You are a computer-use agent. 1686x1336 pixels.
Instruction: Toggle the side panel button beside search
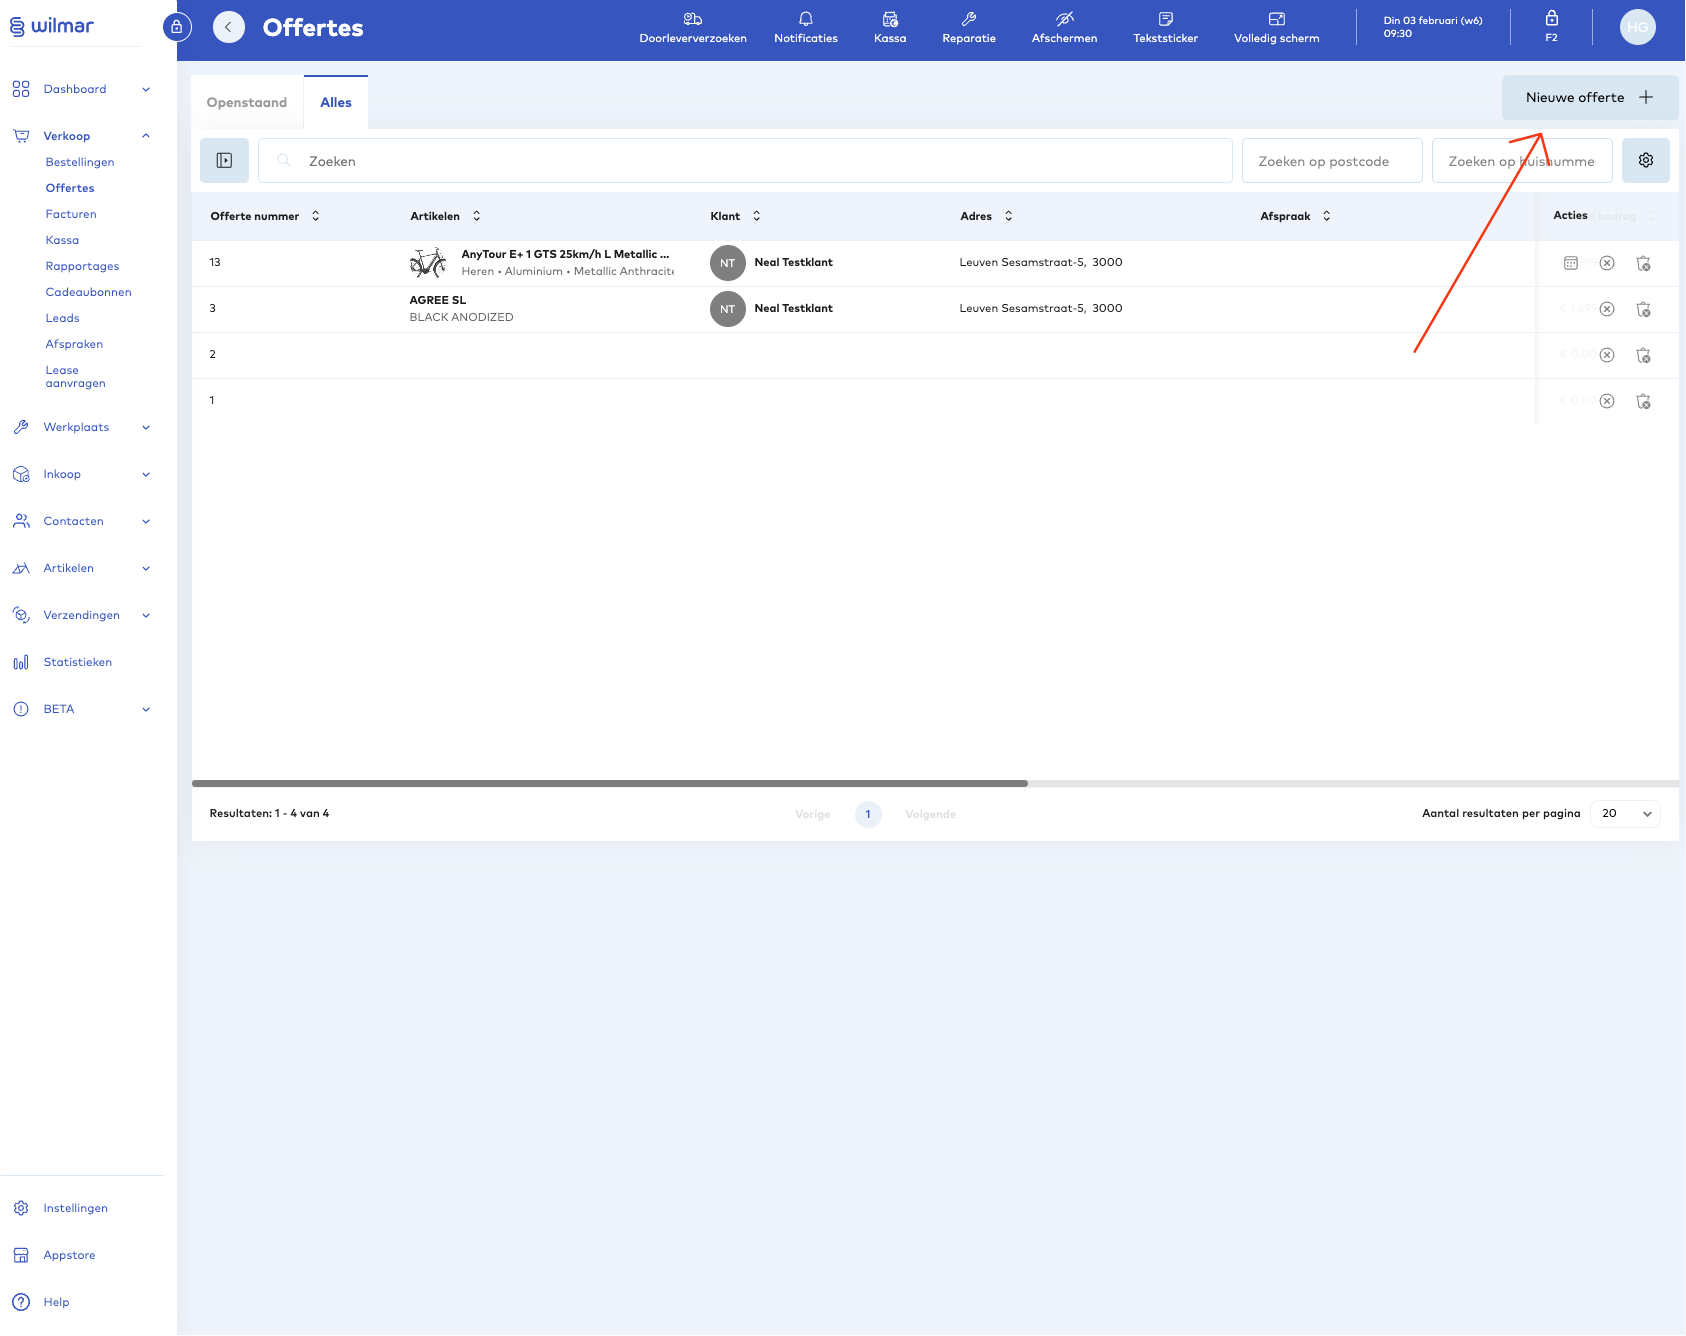coord(224,161)
